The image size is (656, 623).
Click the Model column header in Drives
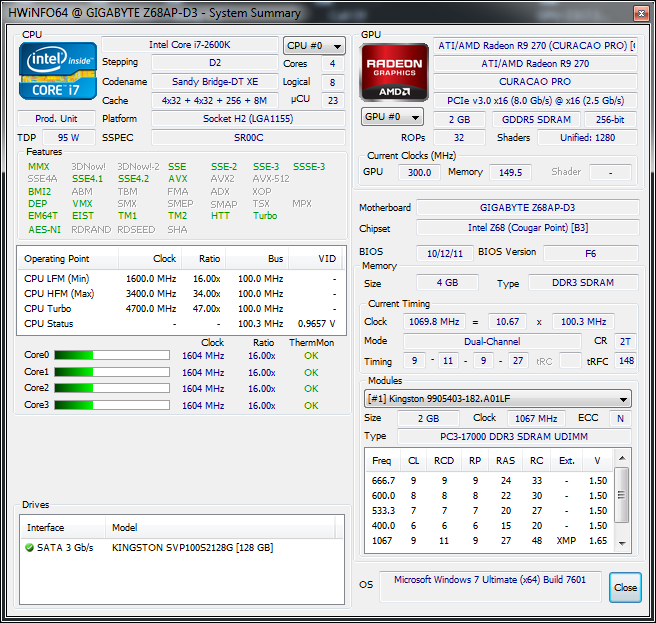[x=220, y=528]
